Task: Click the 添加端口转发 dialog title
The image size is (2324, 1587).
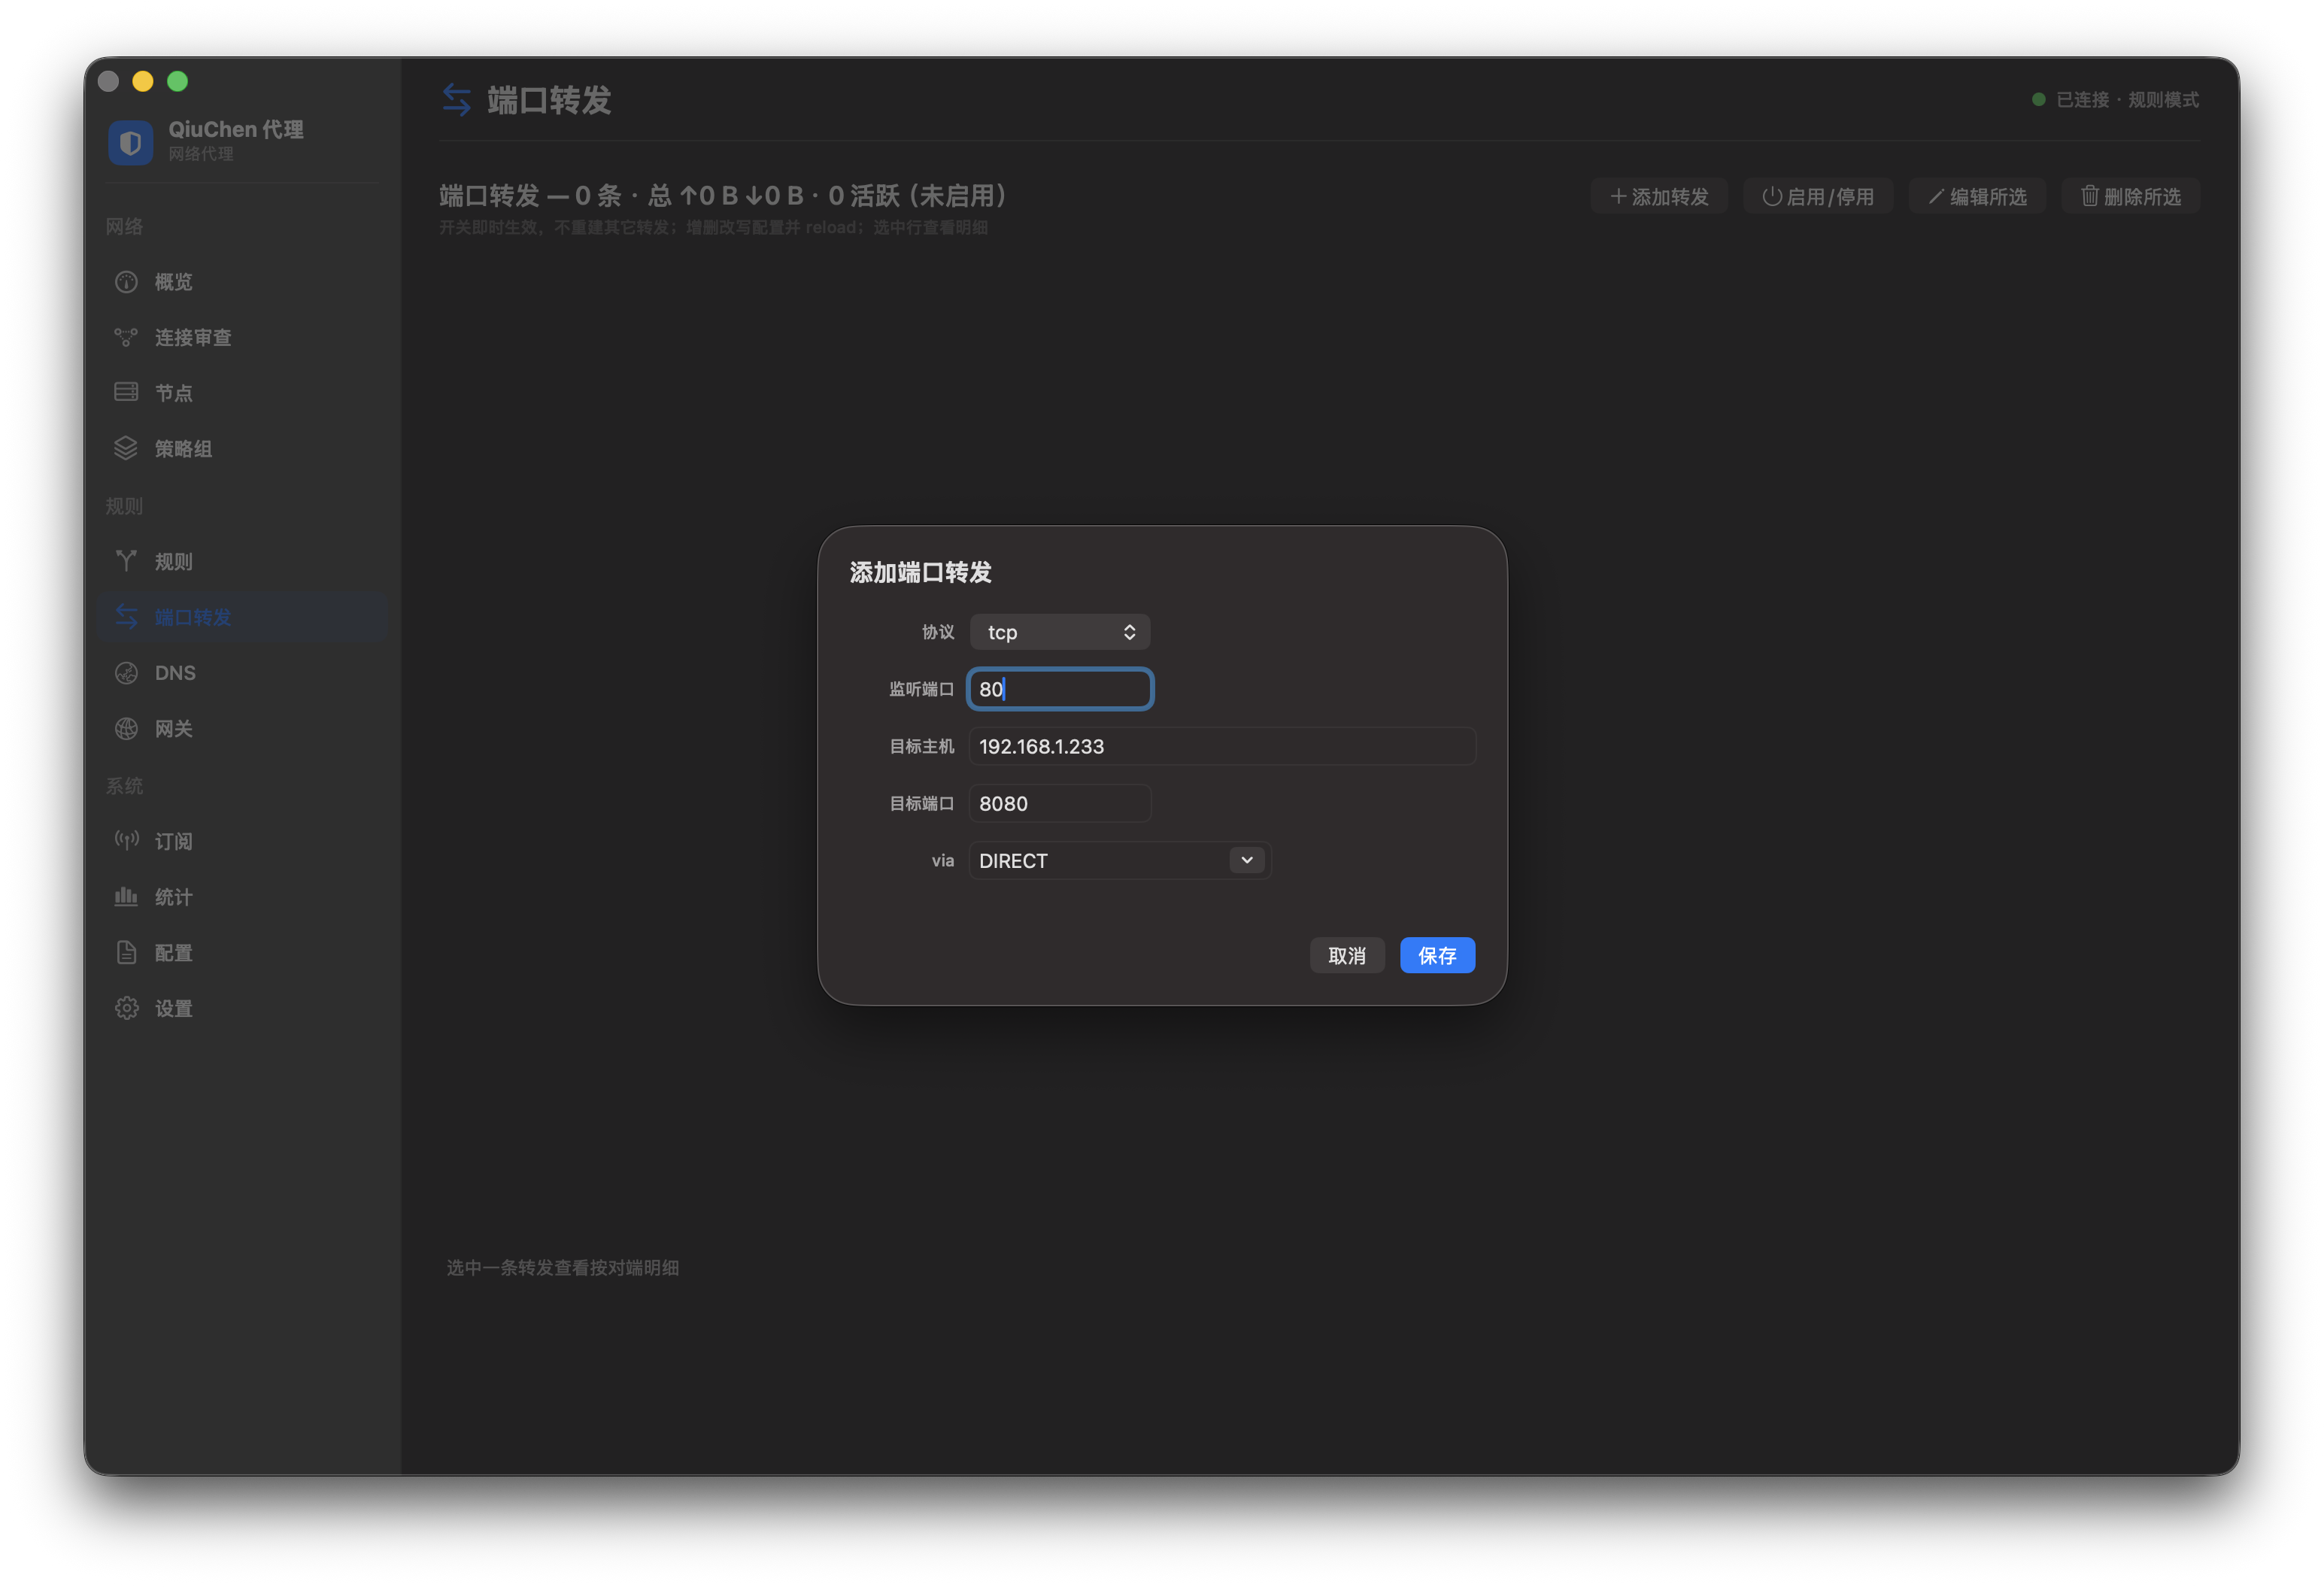Action: click(x=920, y=572)
